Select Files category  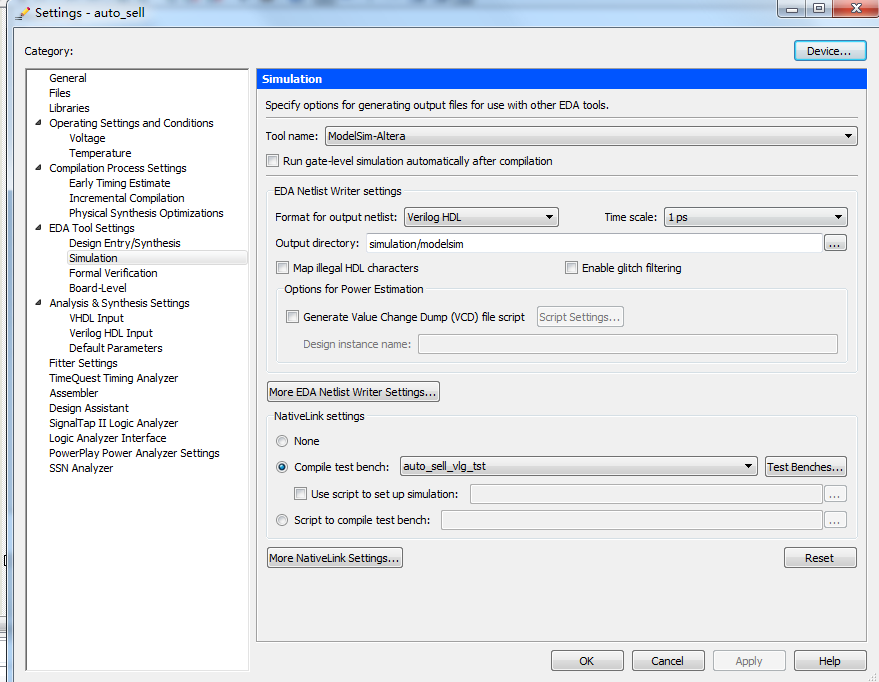pyautogui.click(x=59, y=93)
